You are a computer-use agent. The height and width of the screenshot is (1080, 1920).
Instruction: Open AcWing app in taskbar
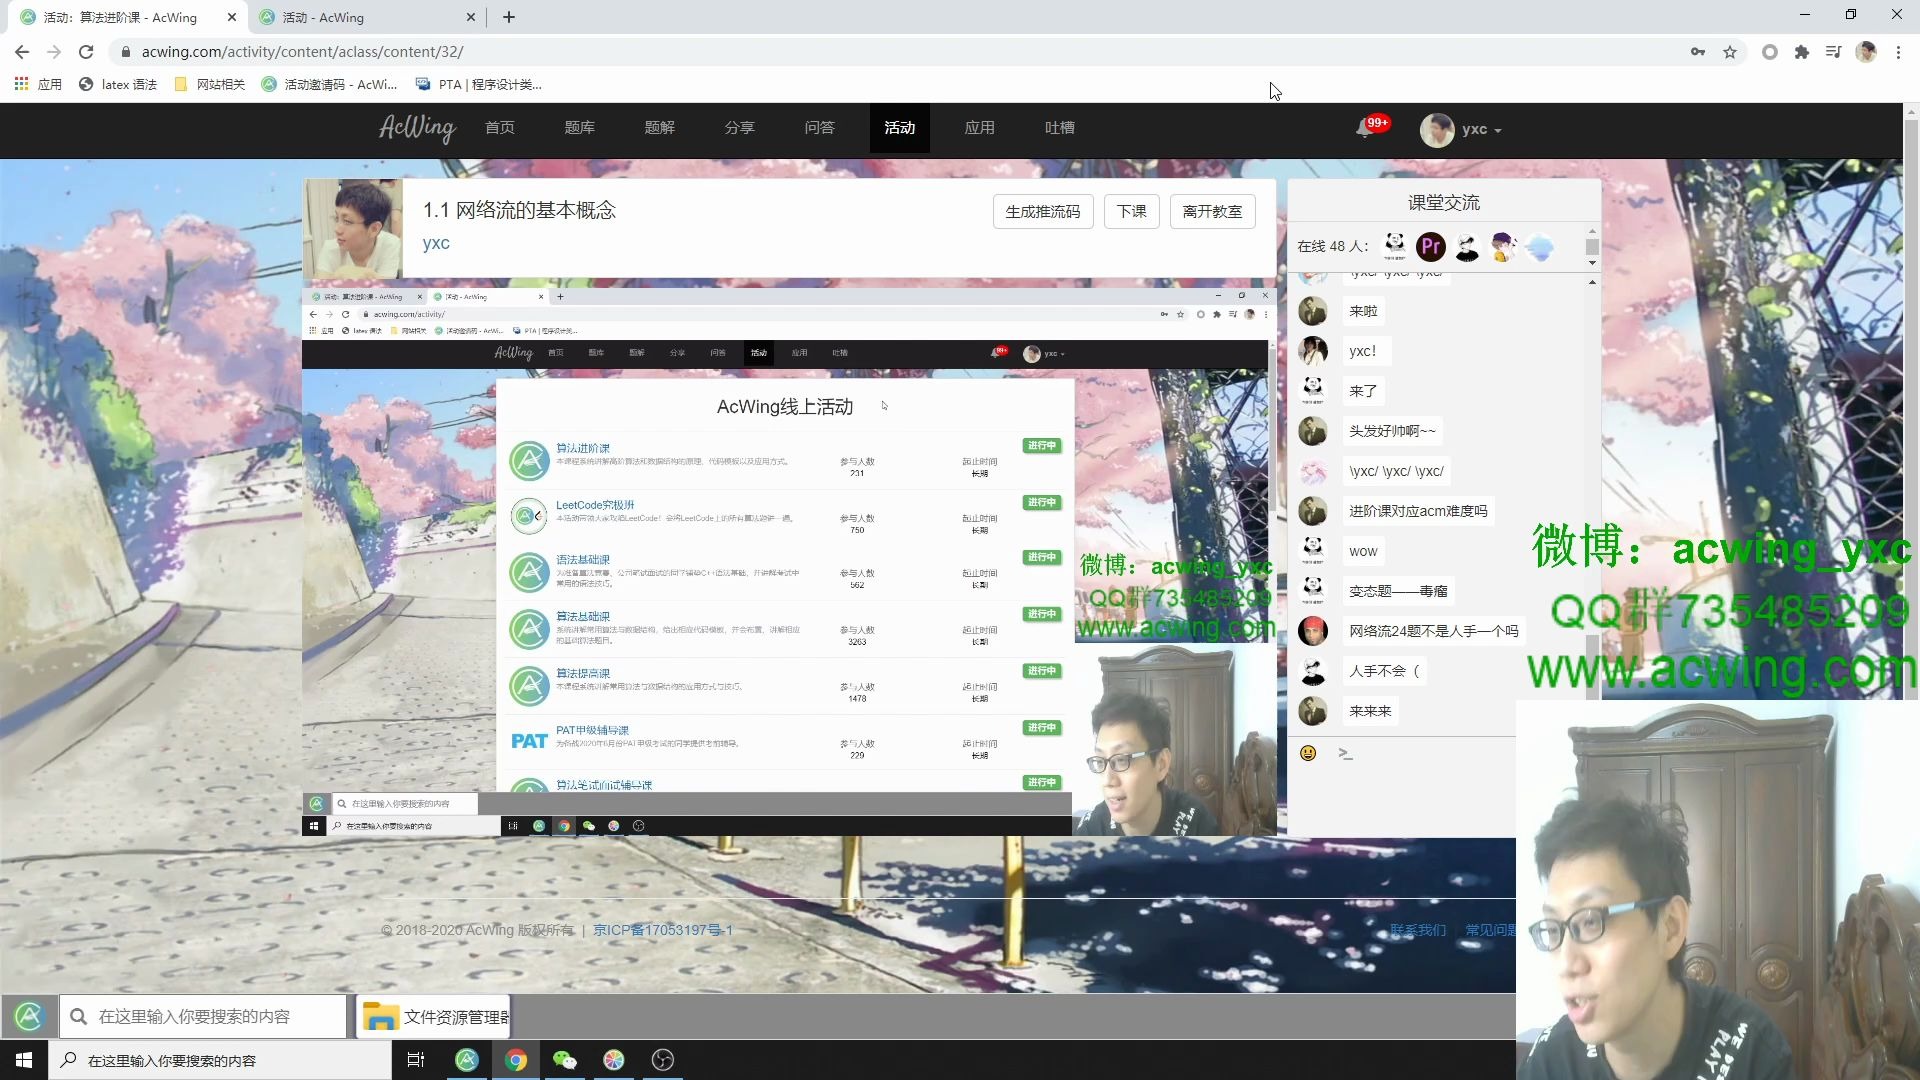pyautogui.click(x=467, y=1060)
